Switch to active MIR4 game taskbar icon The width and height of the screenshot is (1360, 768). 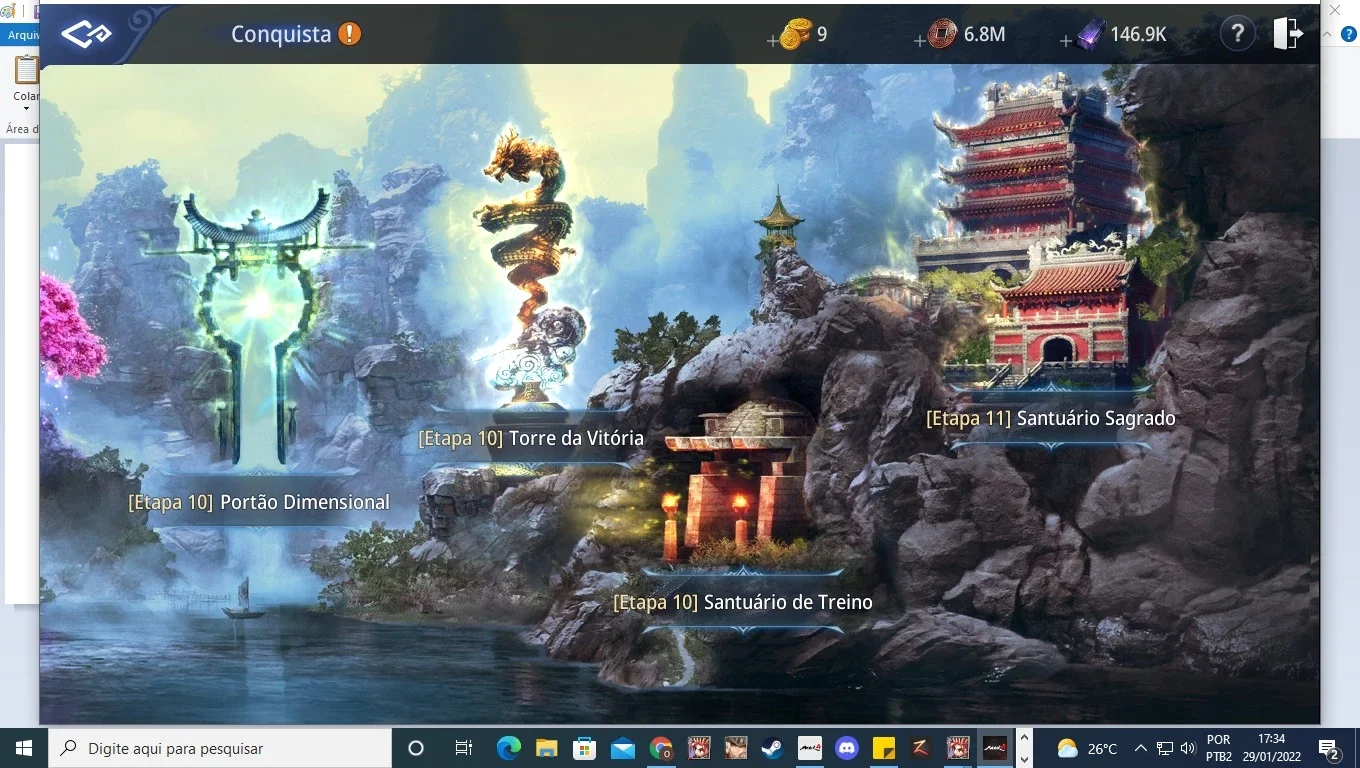pyautogui.click(x=996, y=748)
